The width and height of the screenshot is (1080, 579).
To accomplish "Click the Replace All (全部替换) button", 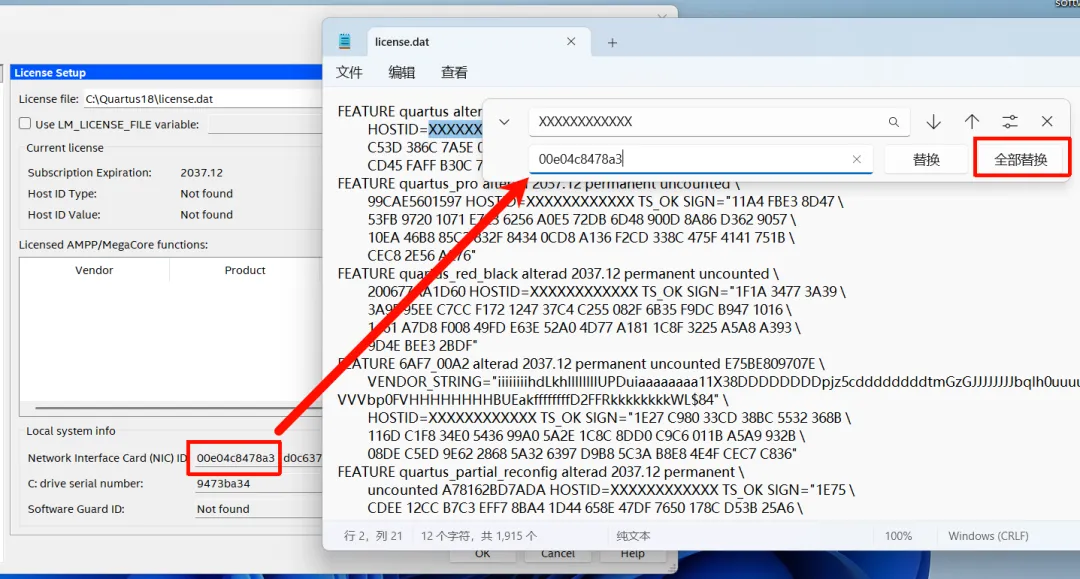I will click(1021, 160).
